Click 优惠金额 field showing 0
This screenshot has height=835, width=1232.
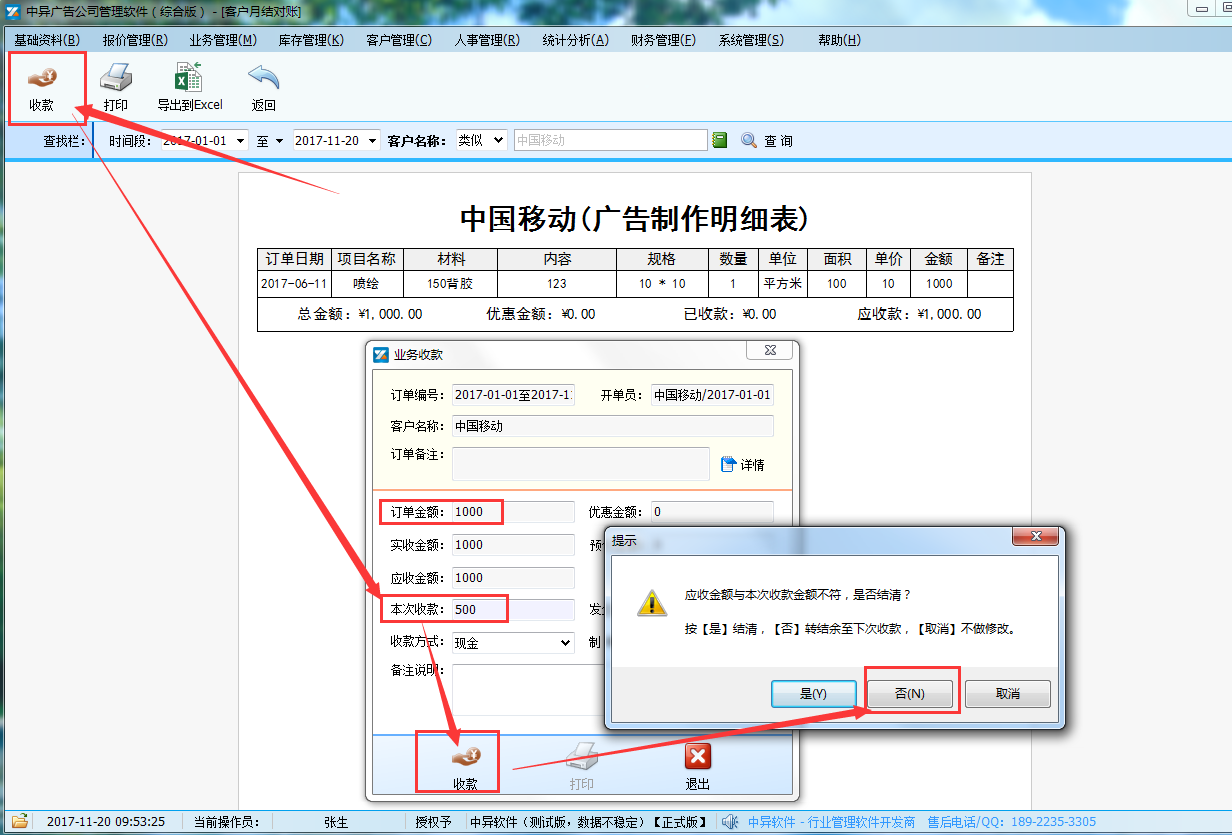pos(712,511)
